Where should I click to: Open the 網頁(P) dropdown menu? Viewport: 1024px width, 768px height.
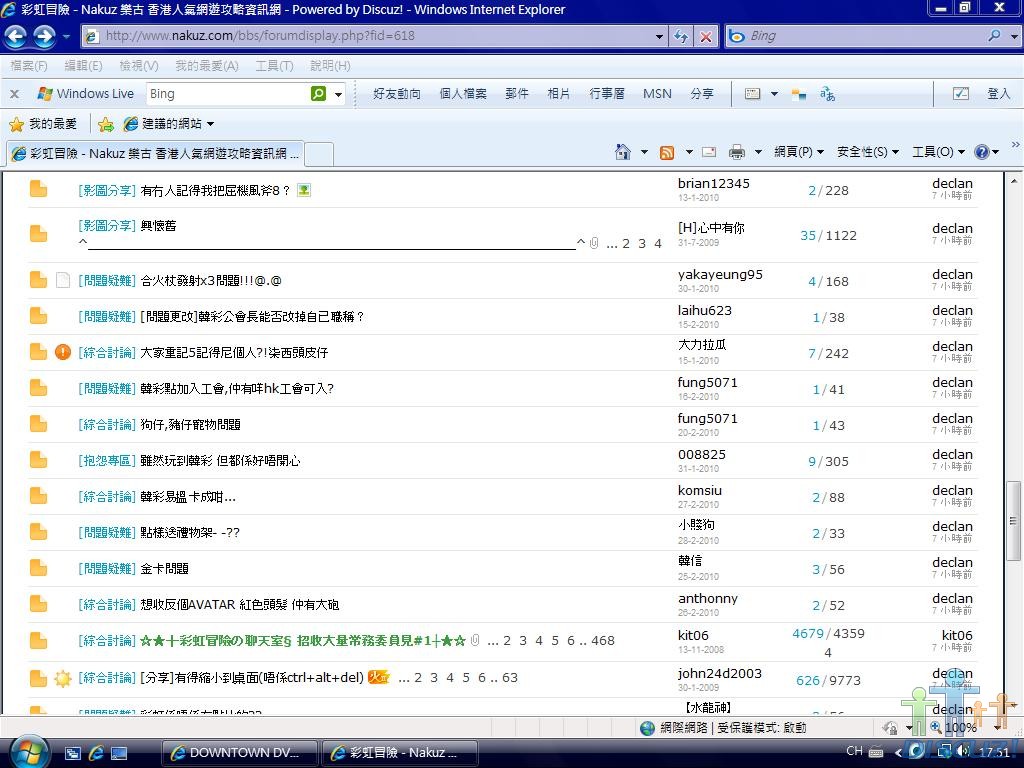click(799, 152)
